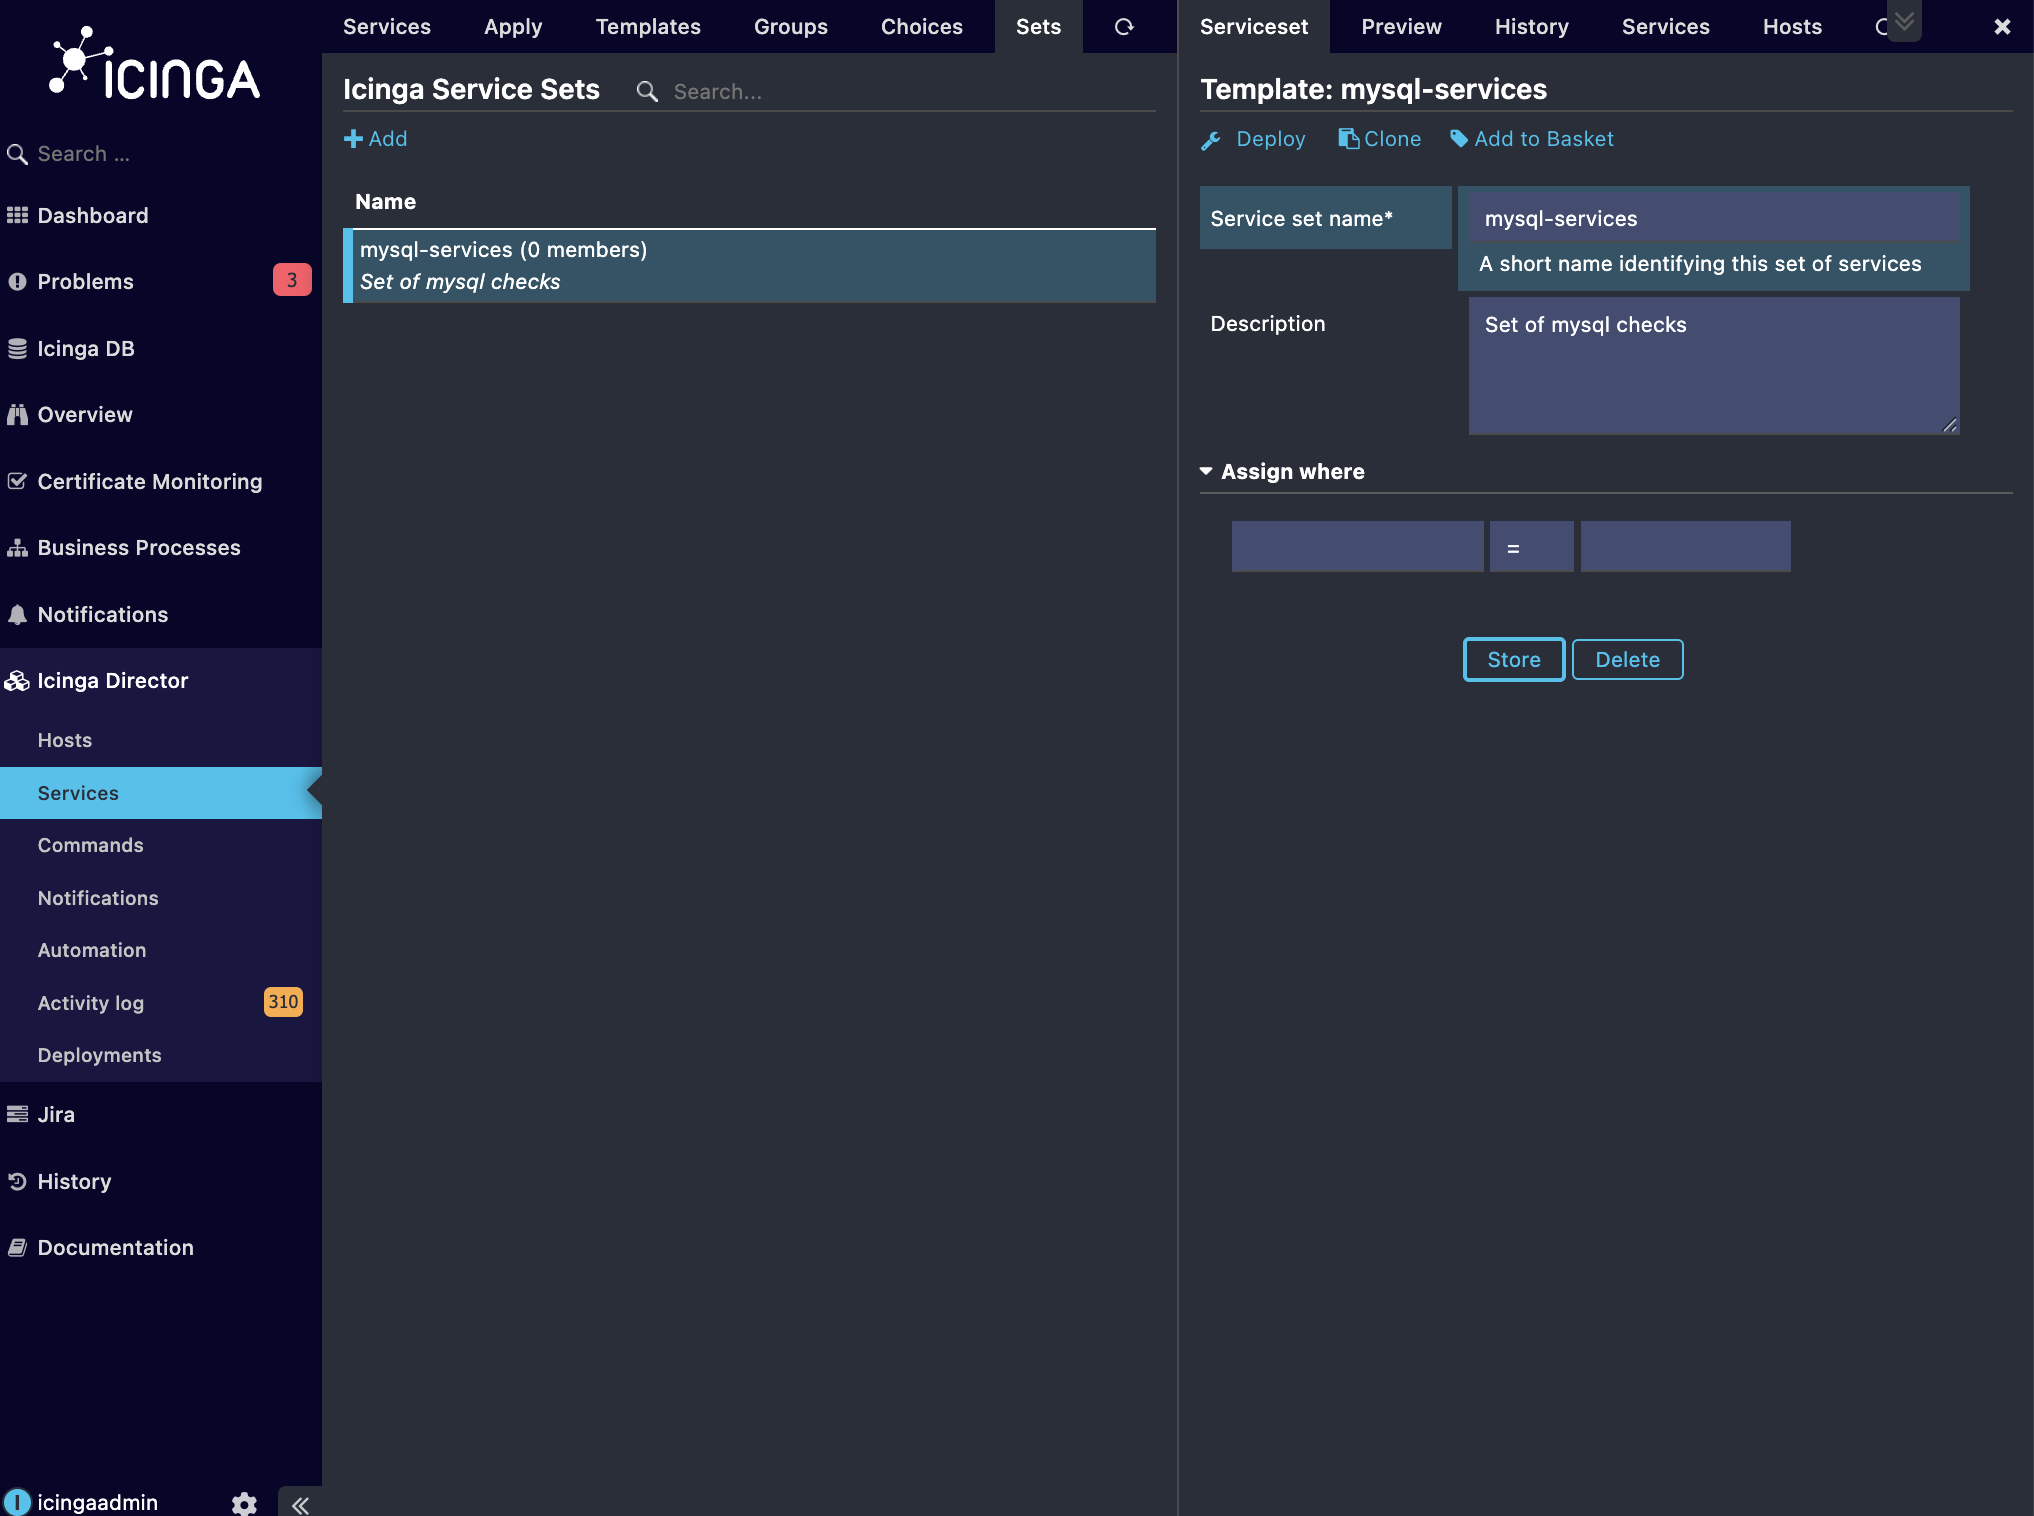Open the Services tab in detail panel
This screenshot has height=1516, width=2034.
(1665, 27)
